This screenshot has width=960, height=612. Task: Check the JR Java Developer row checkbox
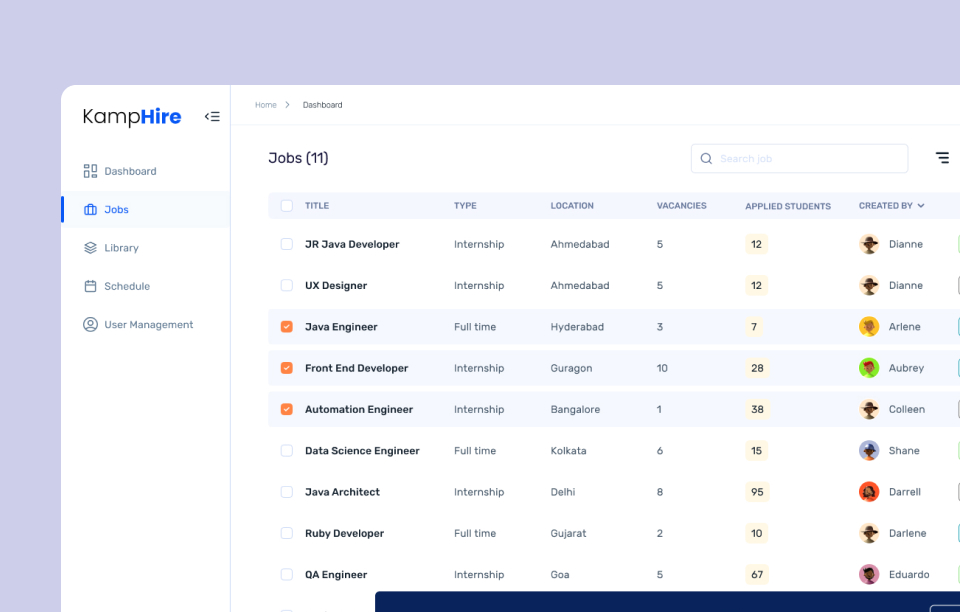click(287, 244)
